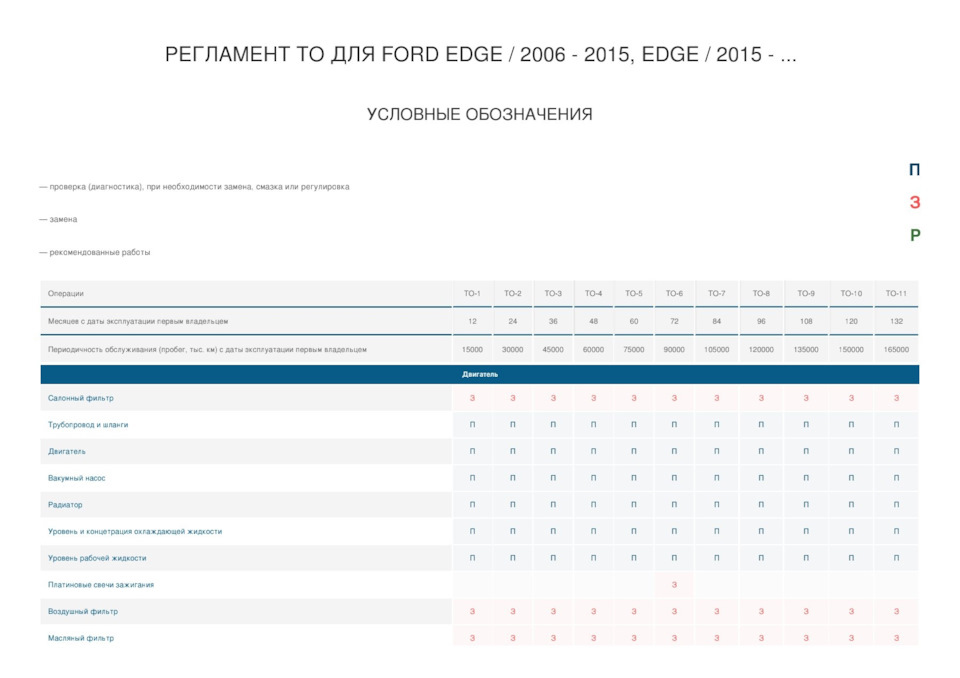Screen dimensions: 960x678
Task: Click the 48 months cell
Action: 593,321
